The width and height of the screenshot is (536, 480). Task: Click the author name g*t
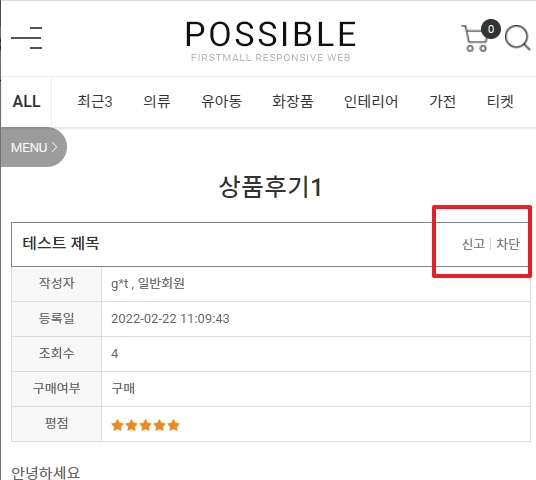pos(120,283)
